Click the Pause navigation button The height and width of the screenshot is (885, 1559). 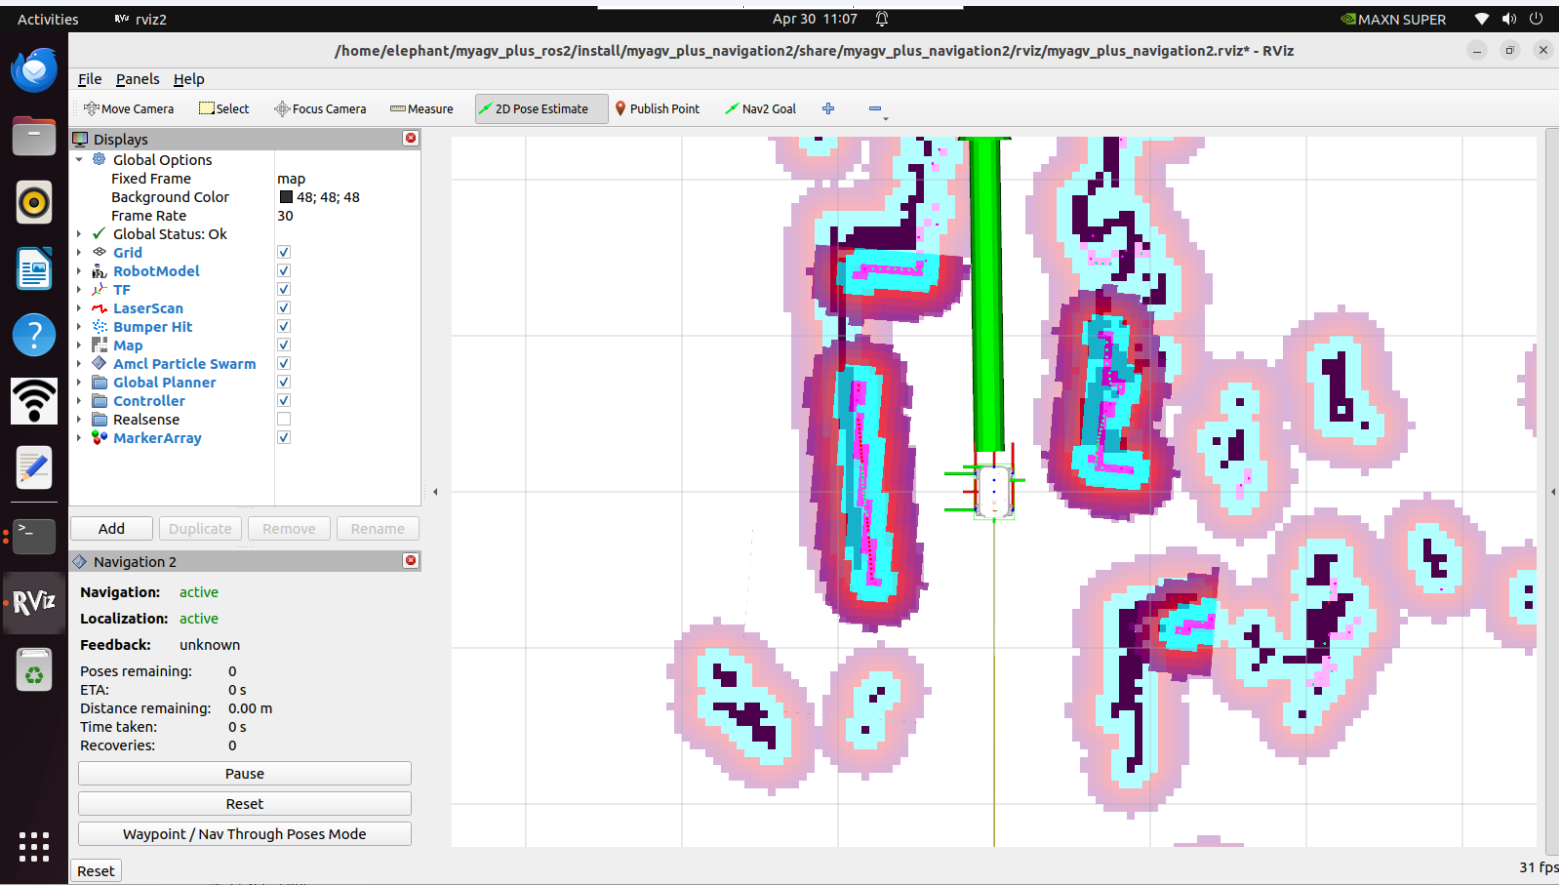[x=245, y=774]
